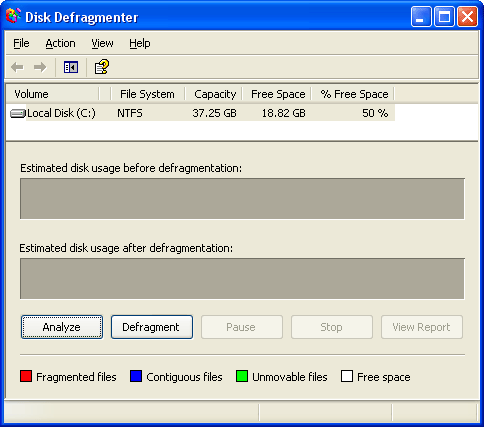Open the Help toolbar icon
484x427 pixels.
tap(102, 67)
